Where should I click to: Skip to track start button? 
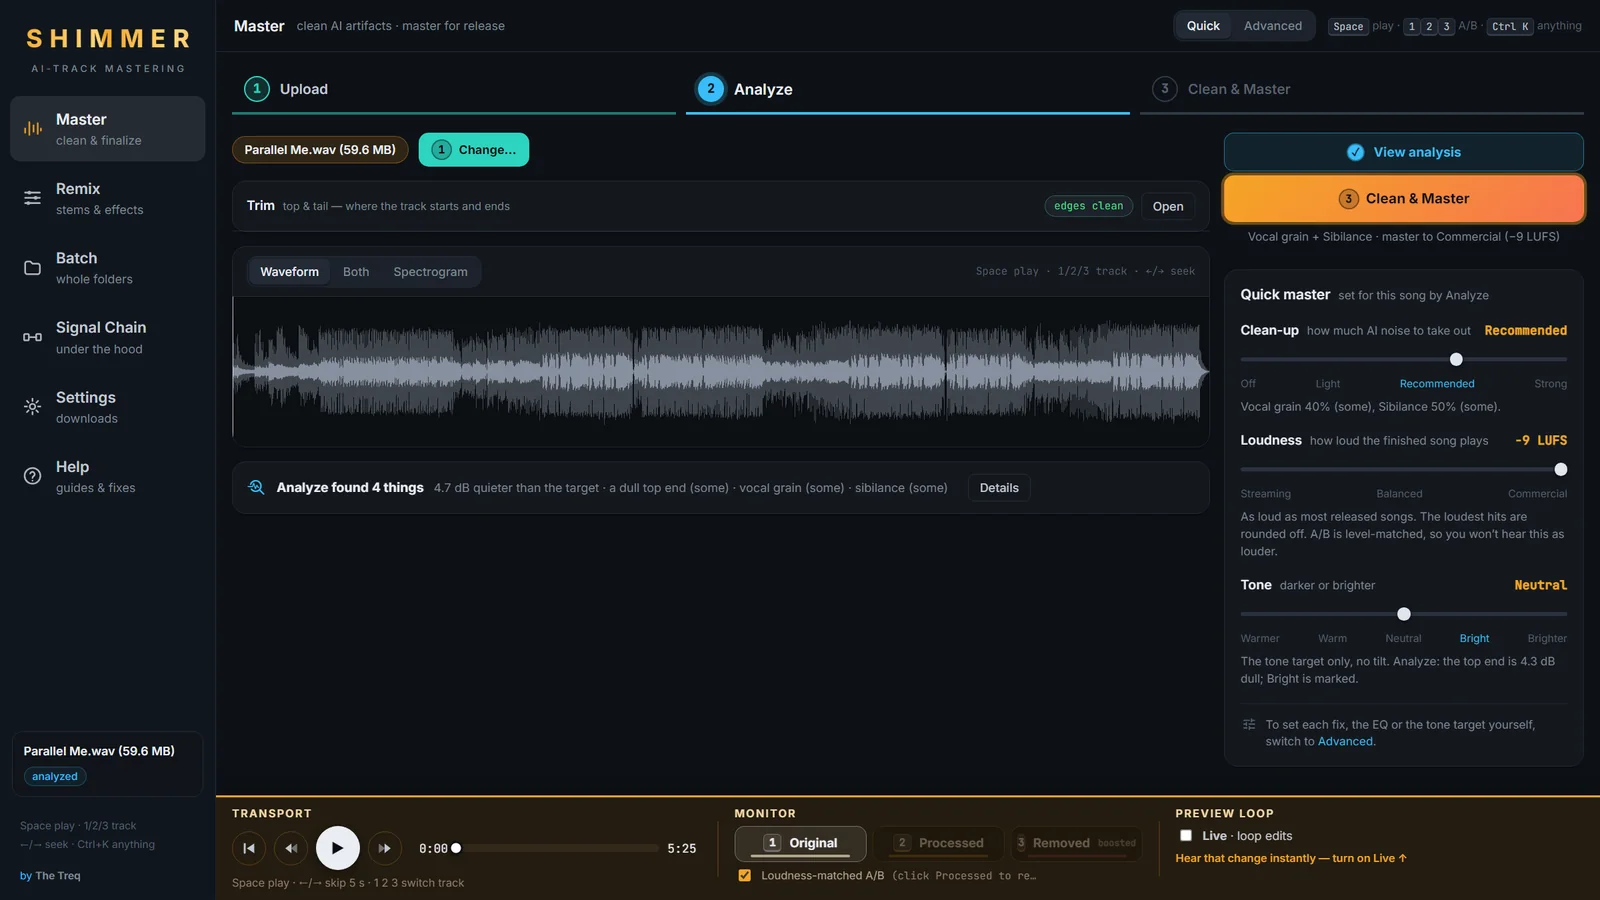(x=249, y=848)
